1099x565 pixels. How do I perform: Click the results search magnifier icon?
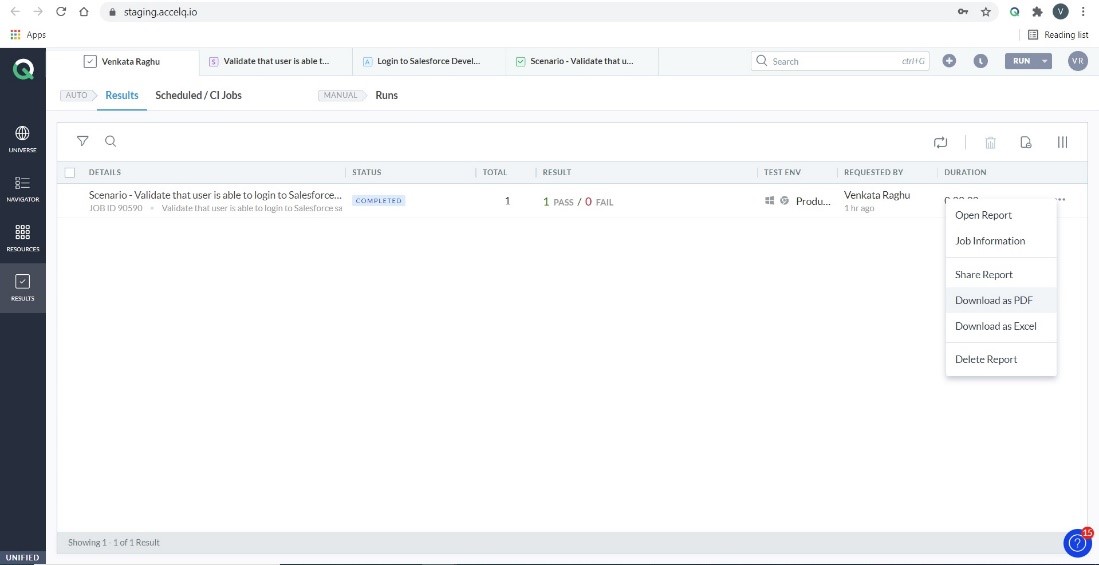point(111,142)
